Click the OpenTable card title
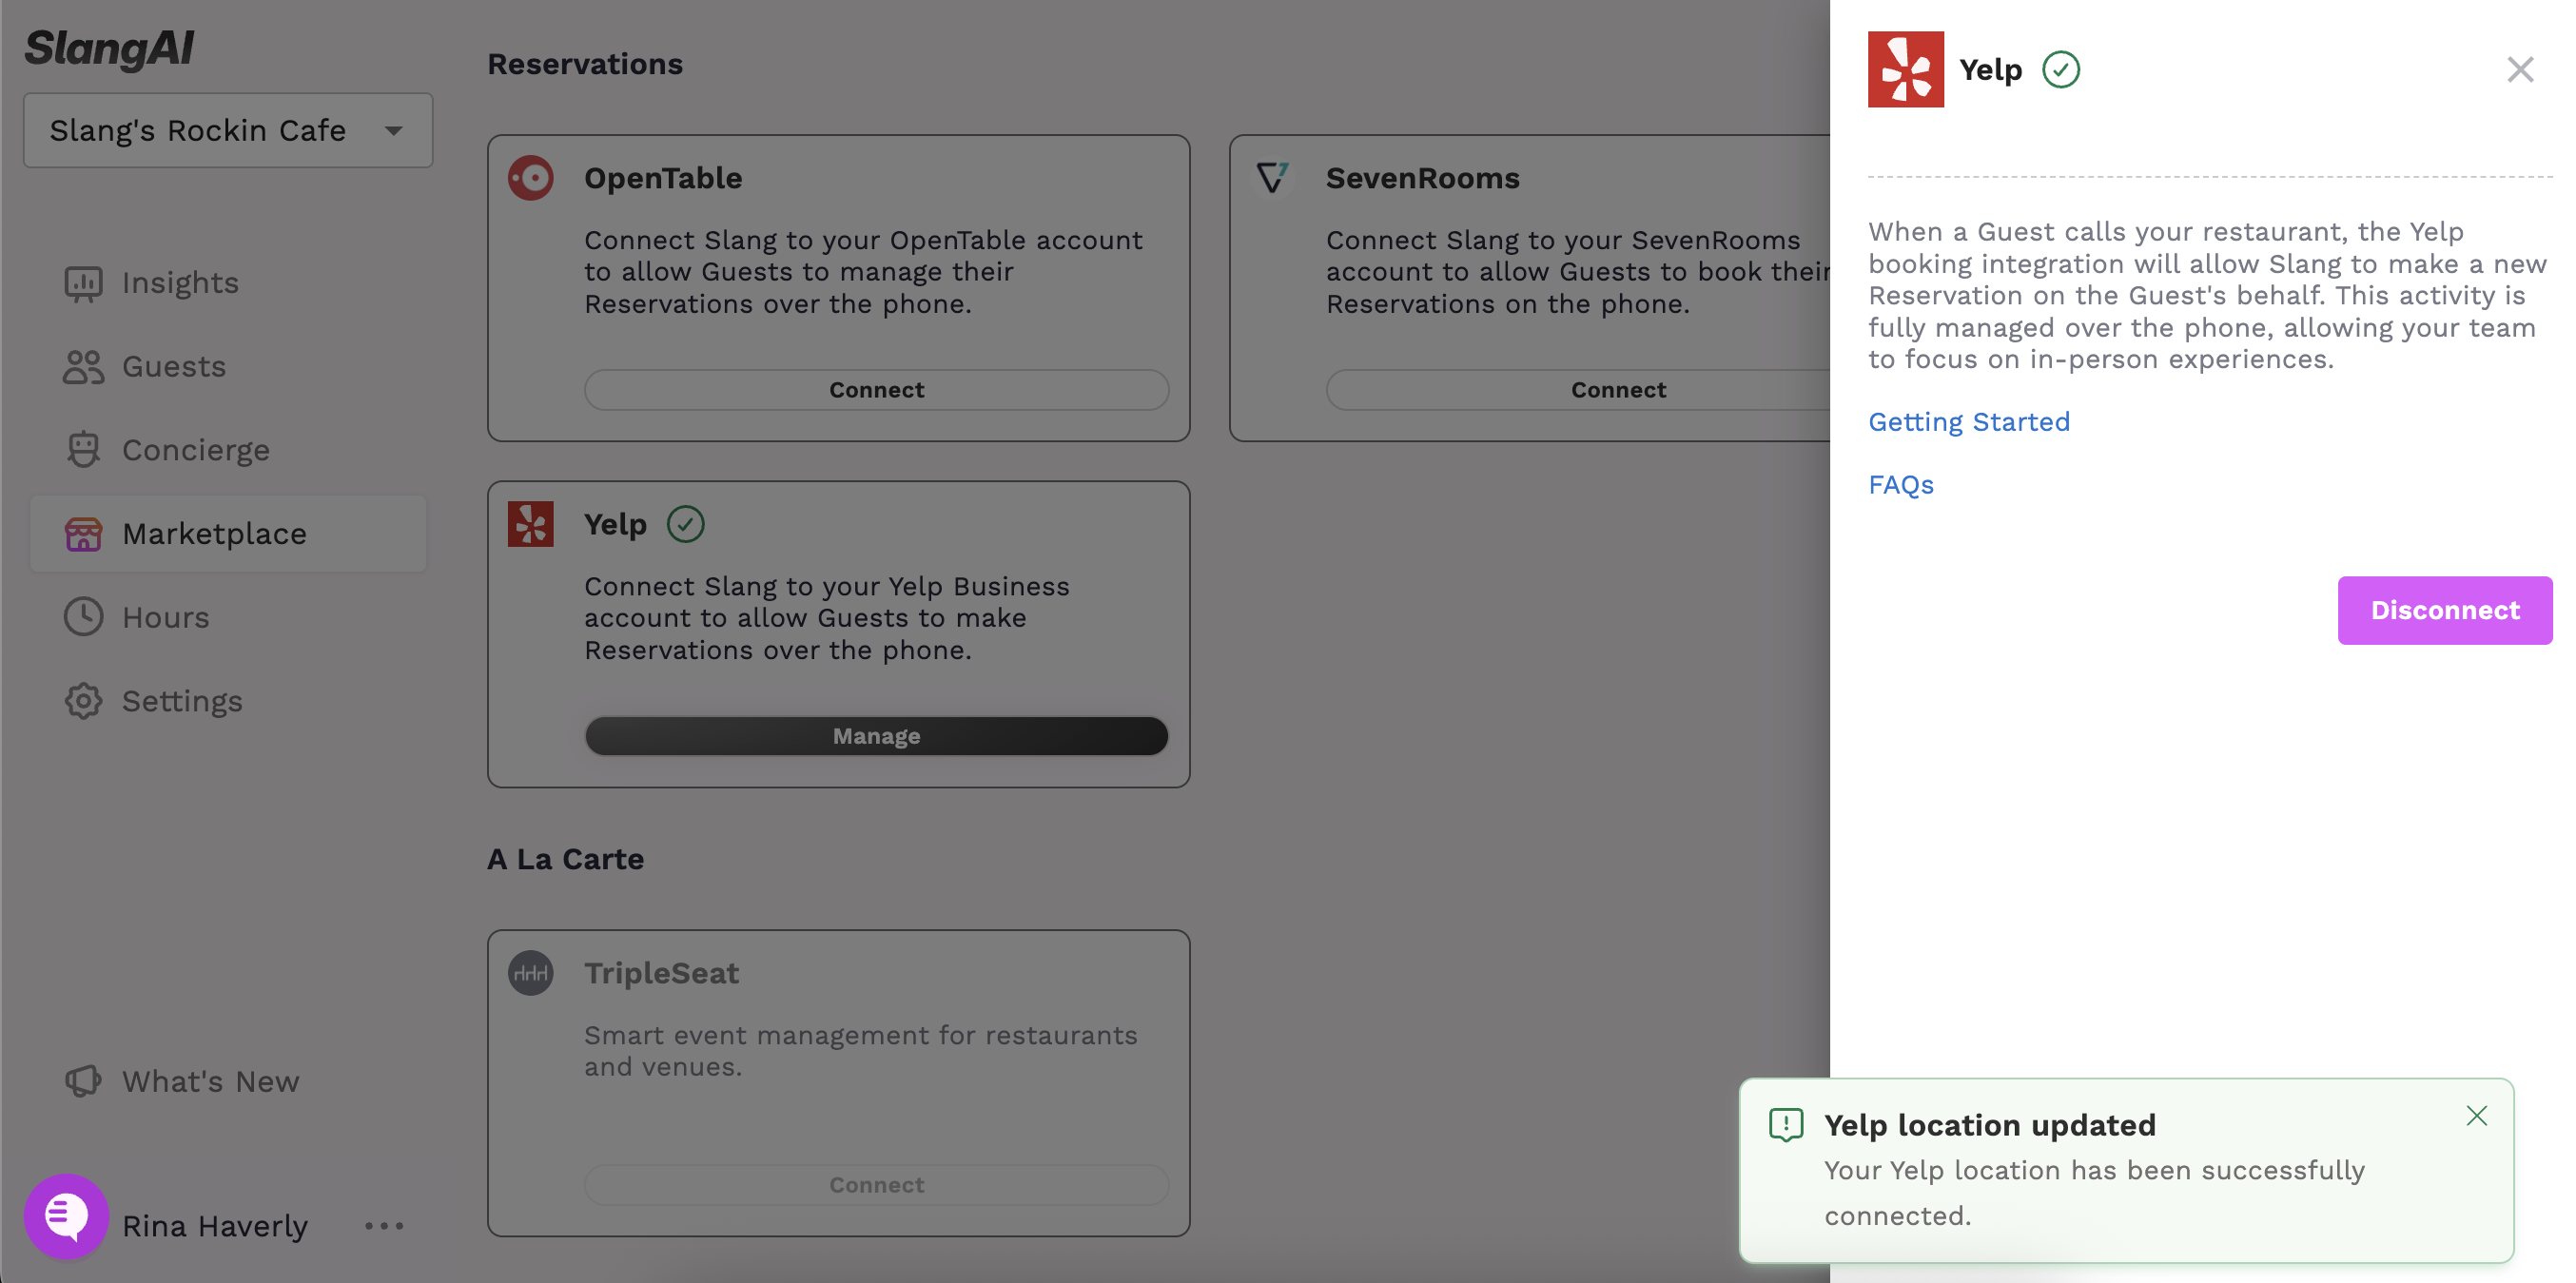 [663, 178]
